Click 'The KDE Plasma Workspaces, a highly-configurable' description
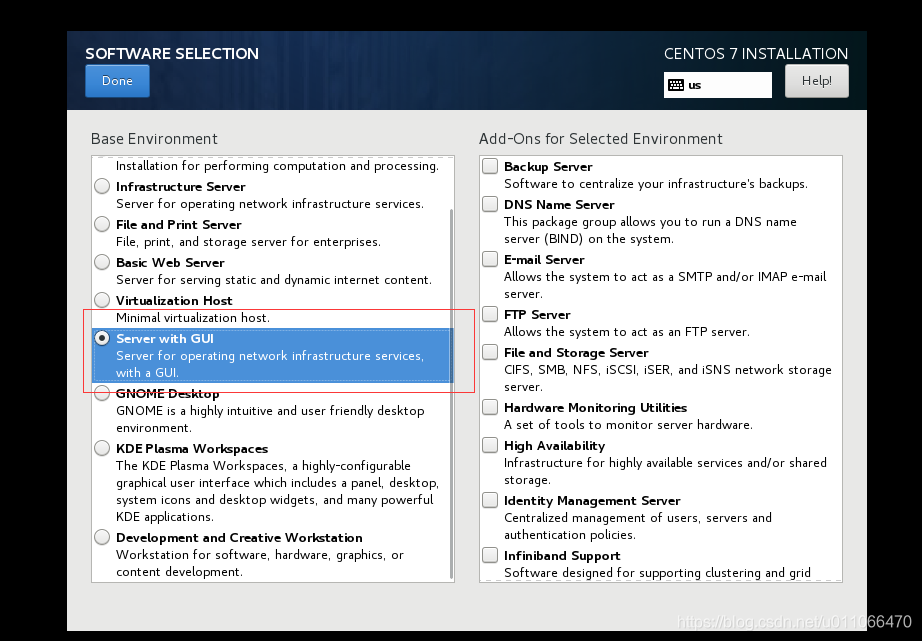Viewport: 922px width, 641px height. click(x=278, y=491)
